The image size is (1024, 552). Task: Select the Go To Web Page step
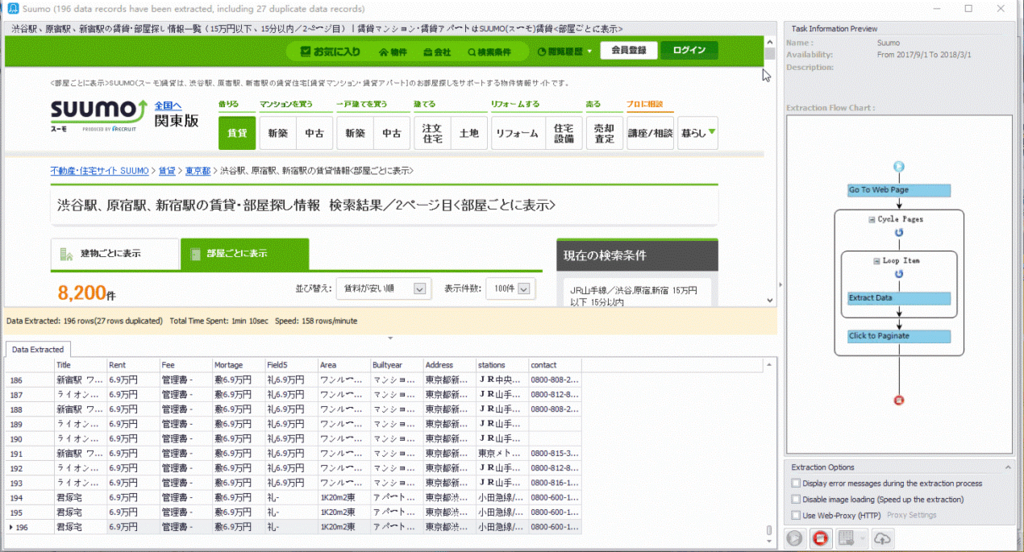(899, 190)
